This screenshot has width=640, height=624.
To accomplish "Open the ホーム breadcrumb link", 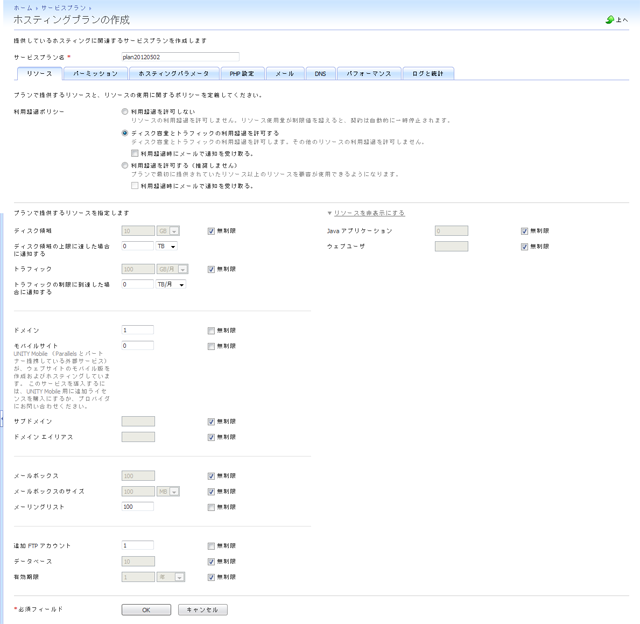I will [22, 7].
